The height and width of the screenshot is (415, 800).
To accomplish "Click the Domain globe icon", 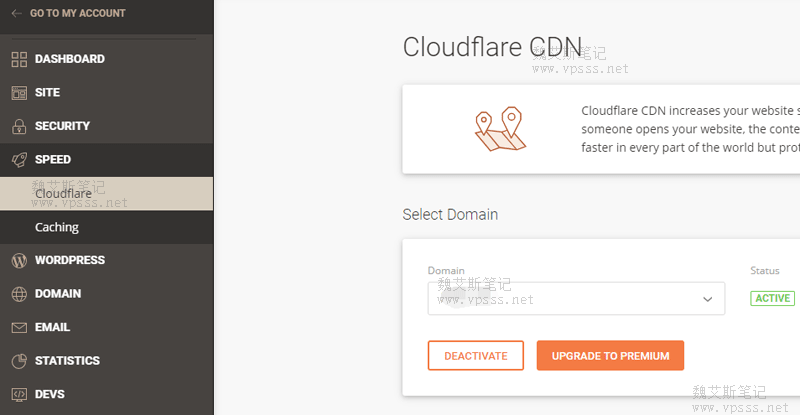I will click(x=19, y=294).
